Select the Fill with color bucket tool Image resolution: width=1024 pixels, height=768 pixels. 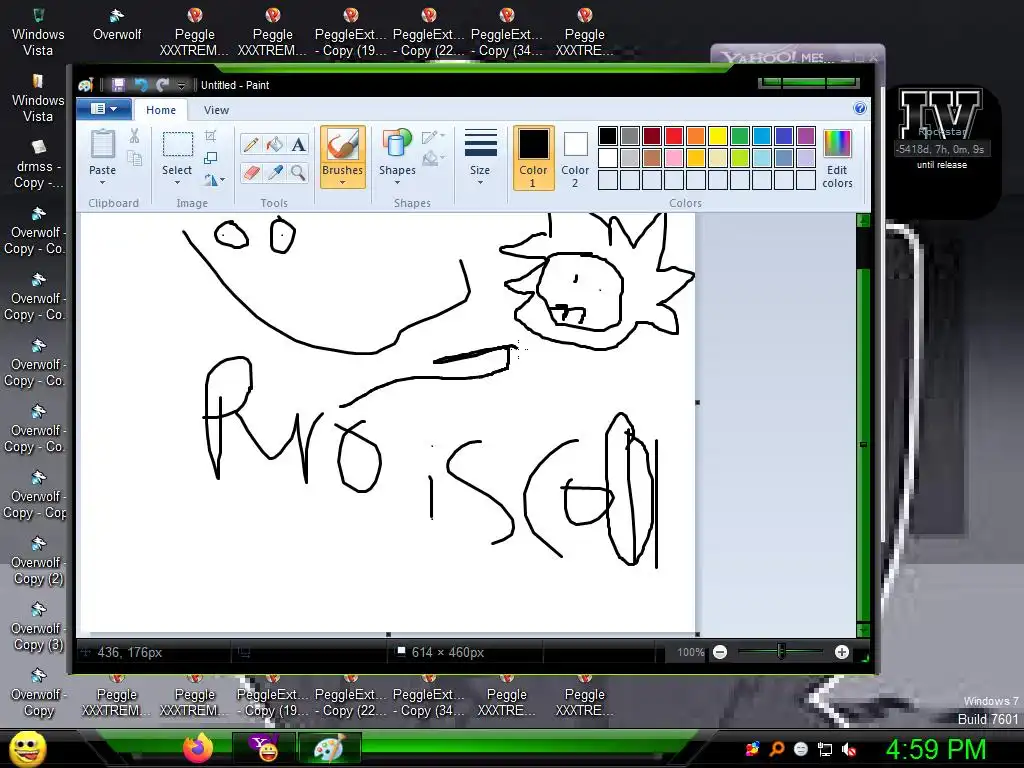[274, 144]
